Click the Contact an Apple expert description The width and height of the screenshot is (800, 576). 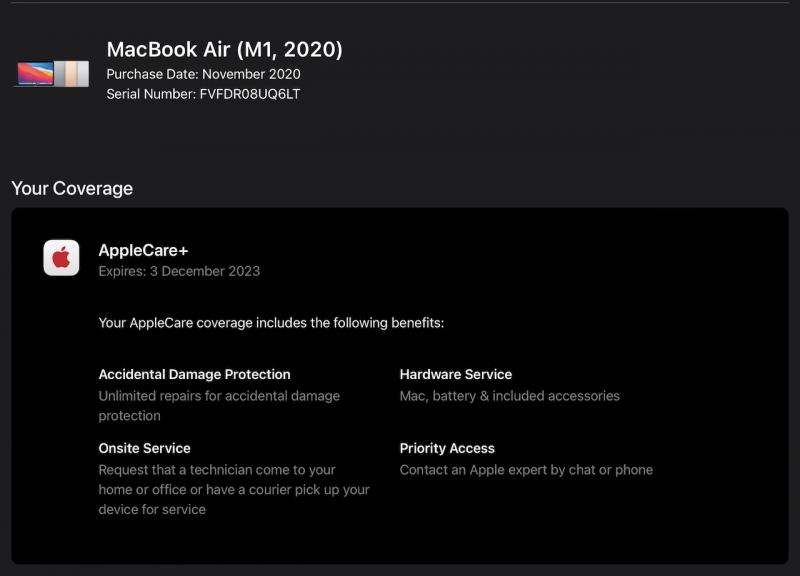526,470
